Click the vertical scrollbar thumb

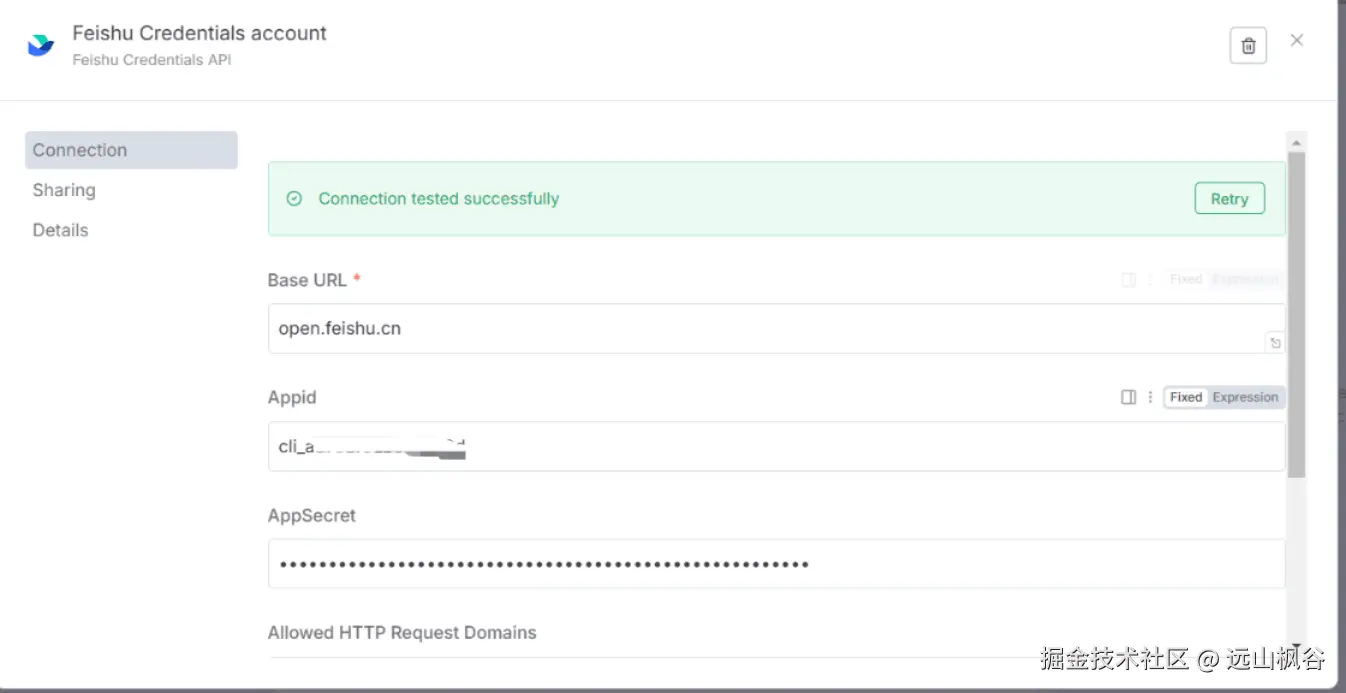click(1297, 310)
